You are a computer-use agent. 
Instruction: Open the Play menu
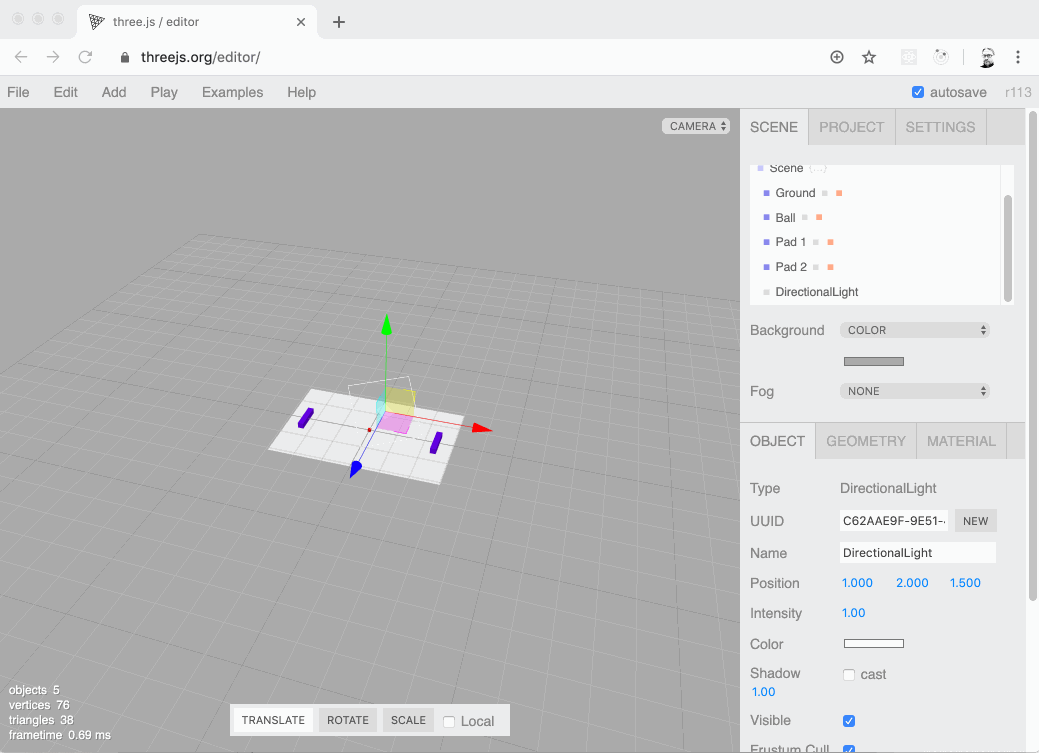pyautogui.click(x=164, y=92)
